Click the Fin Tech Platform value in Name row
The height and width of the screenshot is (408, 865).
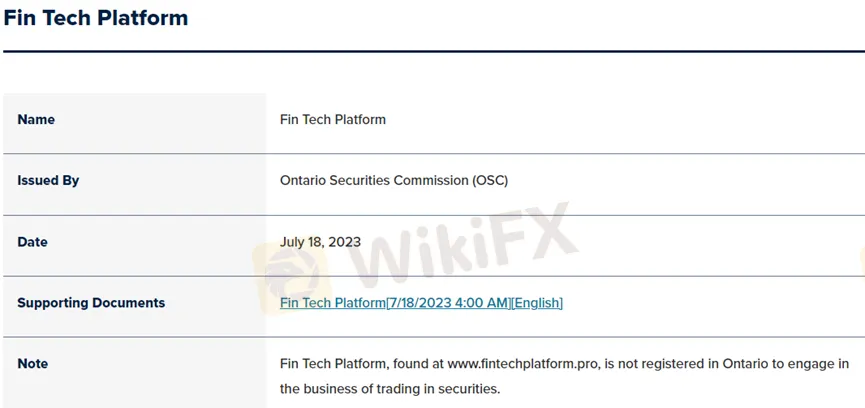(x=332, y=120)
